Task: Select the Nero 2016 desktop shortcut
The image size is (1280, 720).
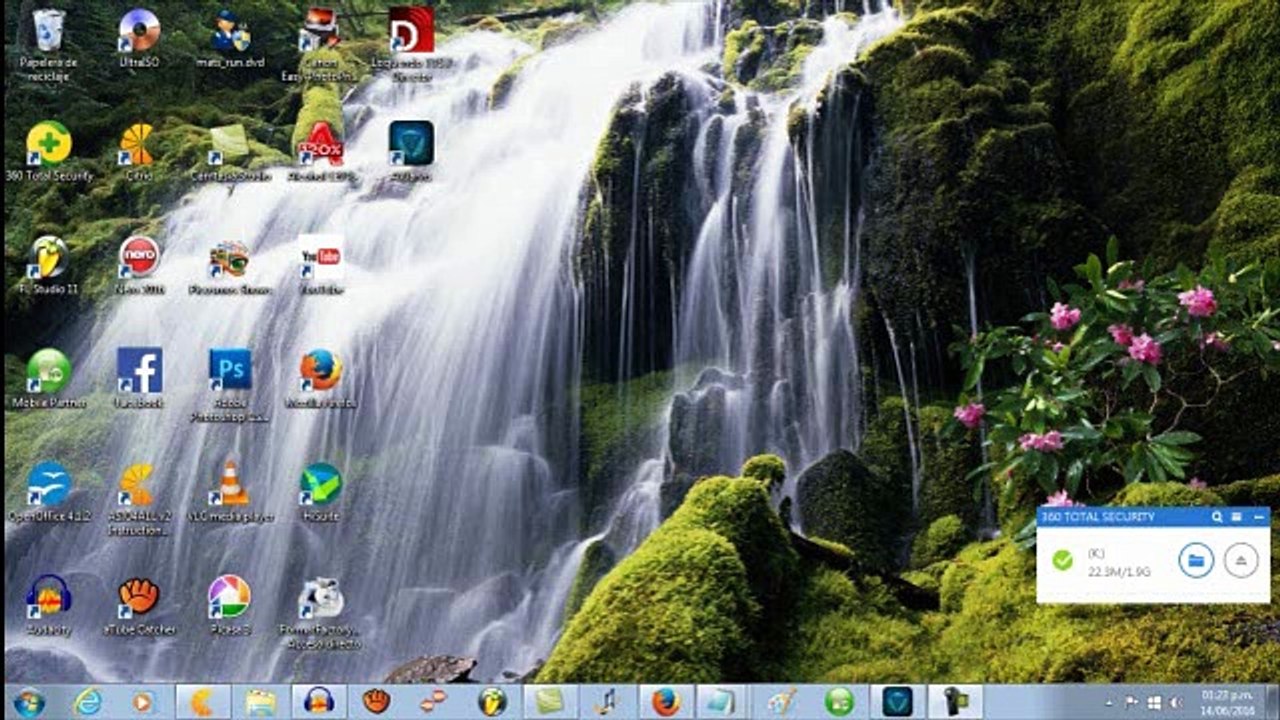Action: [139, 257]
